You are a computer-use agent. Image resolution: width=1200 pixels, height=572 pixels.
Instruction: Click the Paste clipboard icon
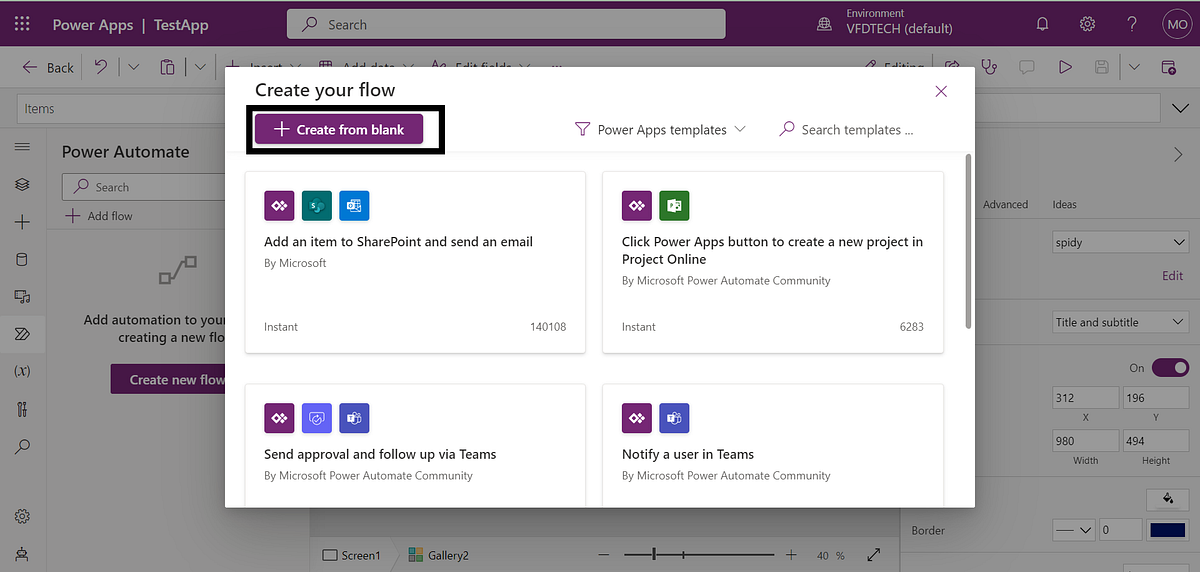(168, 67)
